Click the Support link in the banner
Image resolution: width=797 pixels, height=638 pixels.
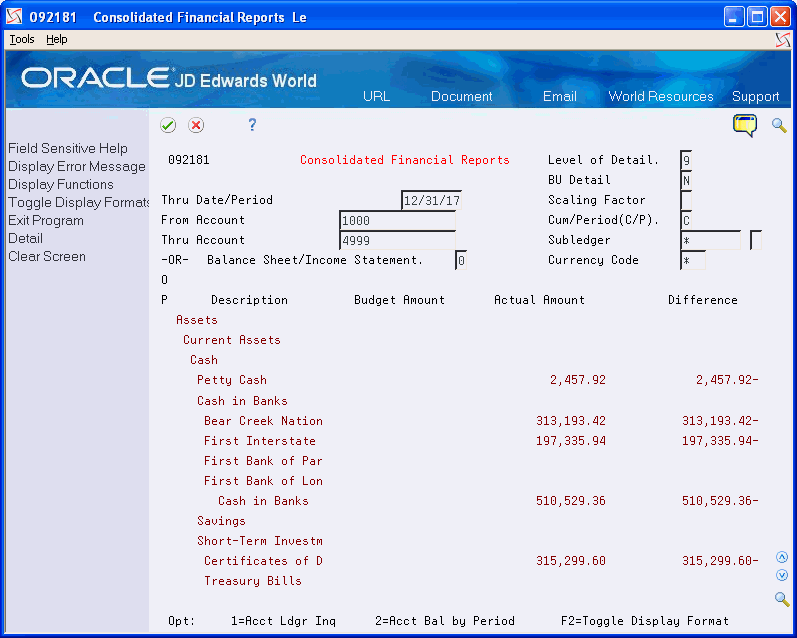[755, 96]
